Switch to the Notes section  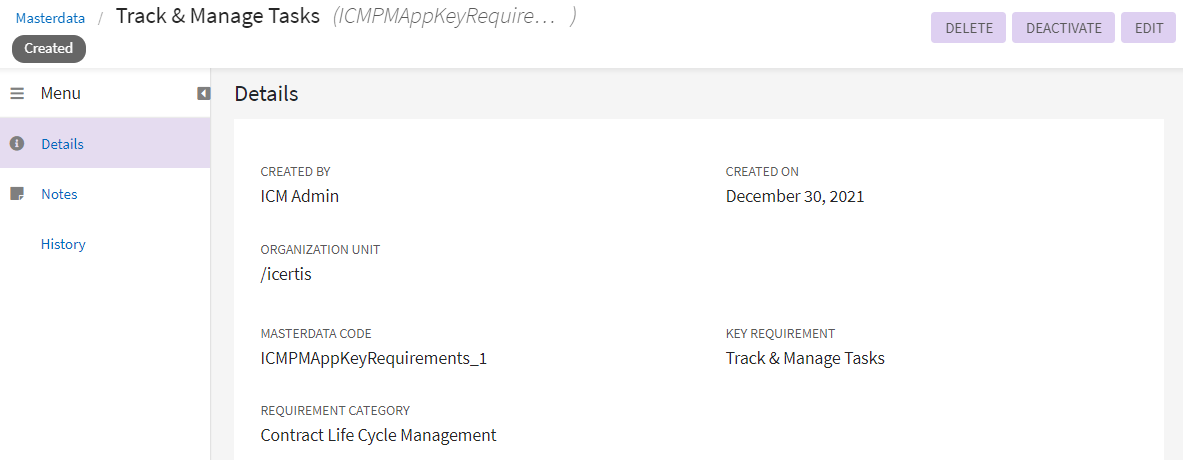59,194
